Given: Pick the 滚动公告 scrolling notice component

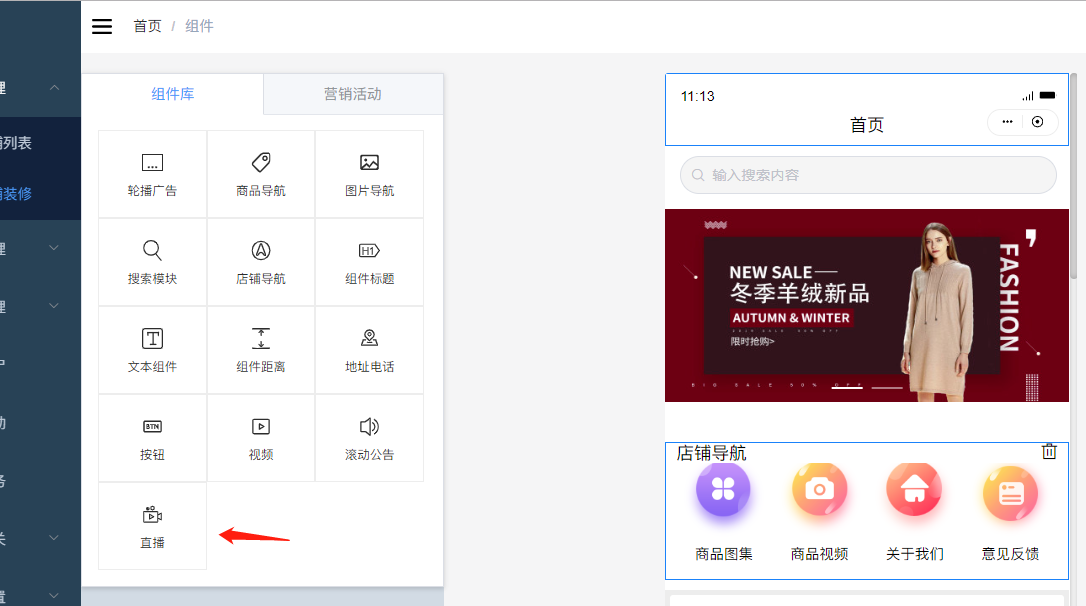Looking at the screenshot, I should (369, 438).
